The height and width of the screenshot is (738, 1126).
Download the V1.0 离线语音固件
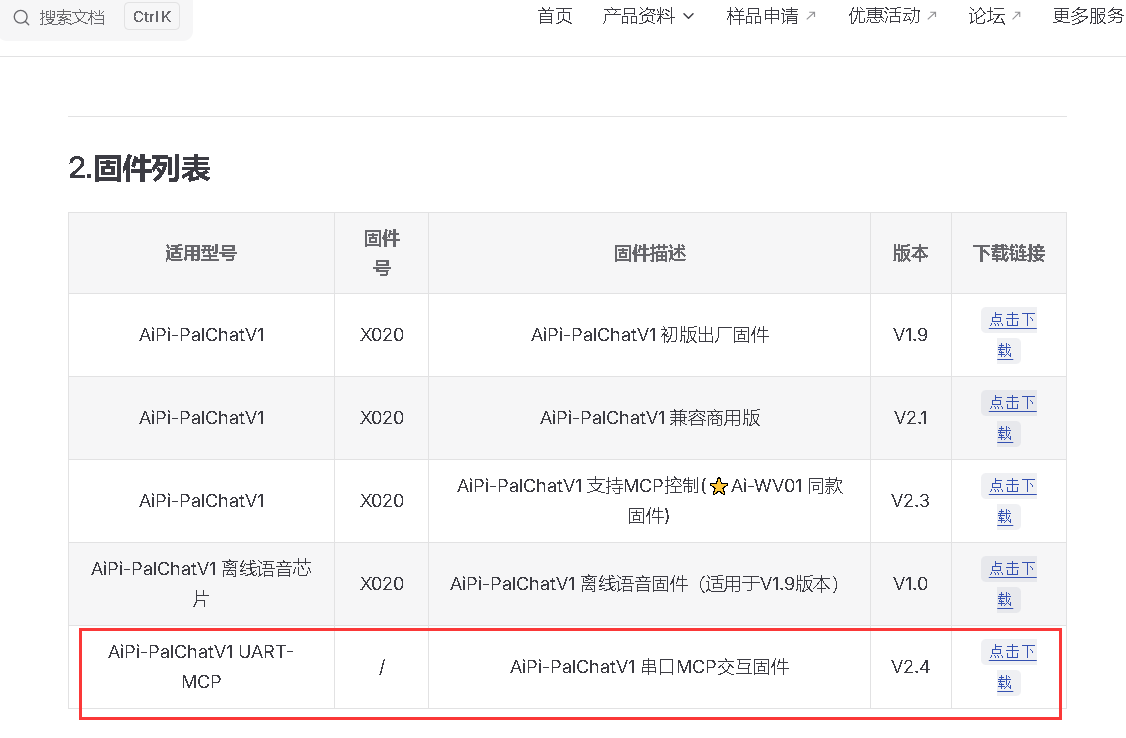pos(1012,570)
